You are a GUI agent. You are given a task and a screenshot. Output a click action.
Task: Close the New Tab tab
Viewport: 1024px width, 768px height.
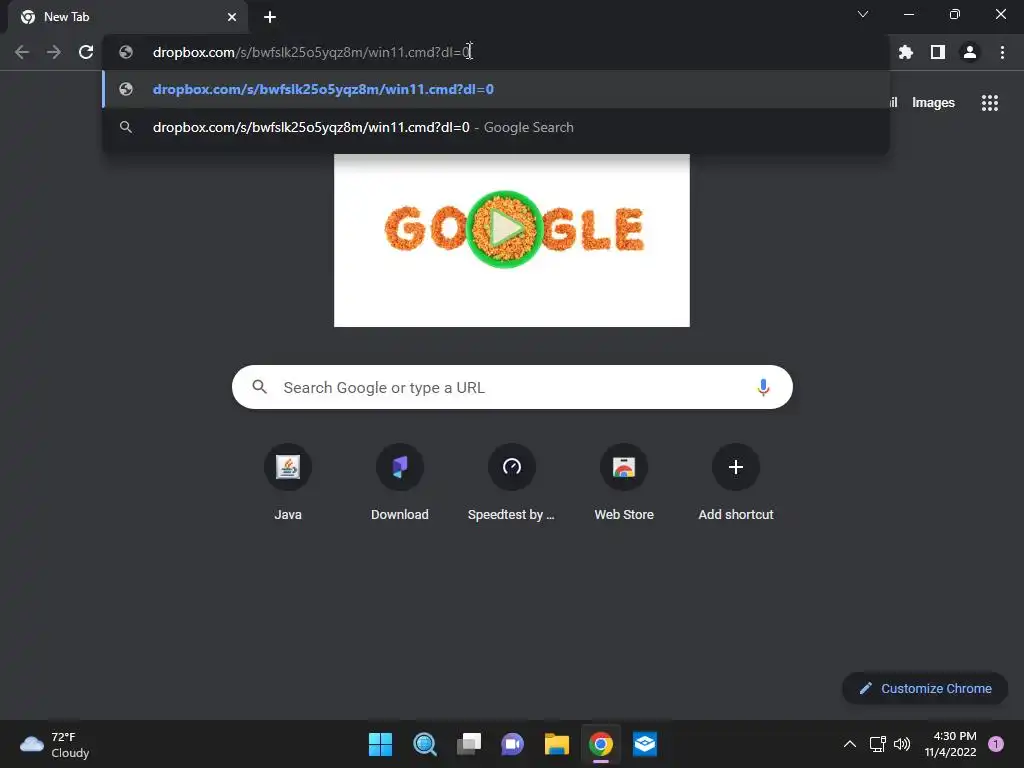pos(232,17)
